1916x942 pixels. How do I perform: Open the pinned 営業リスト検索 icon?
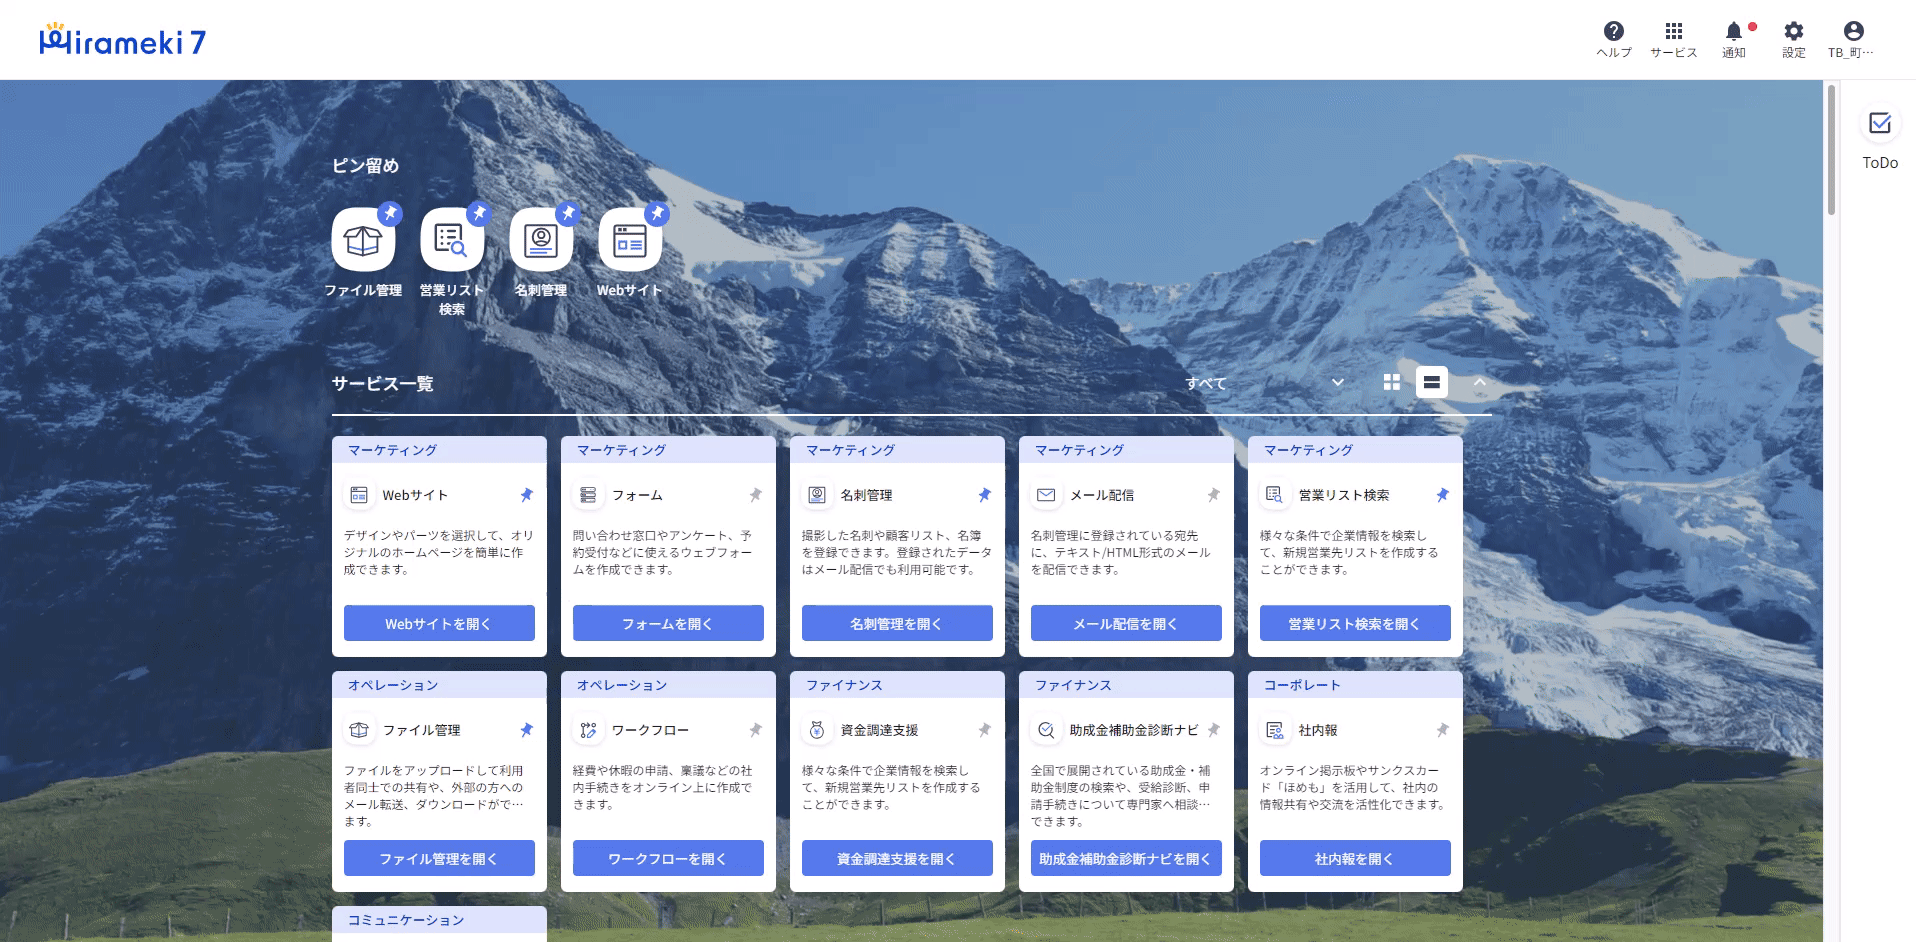(452, 240)
